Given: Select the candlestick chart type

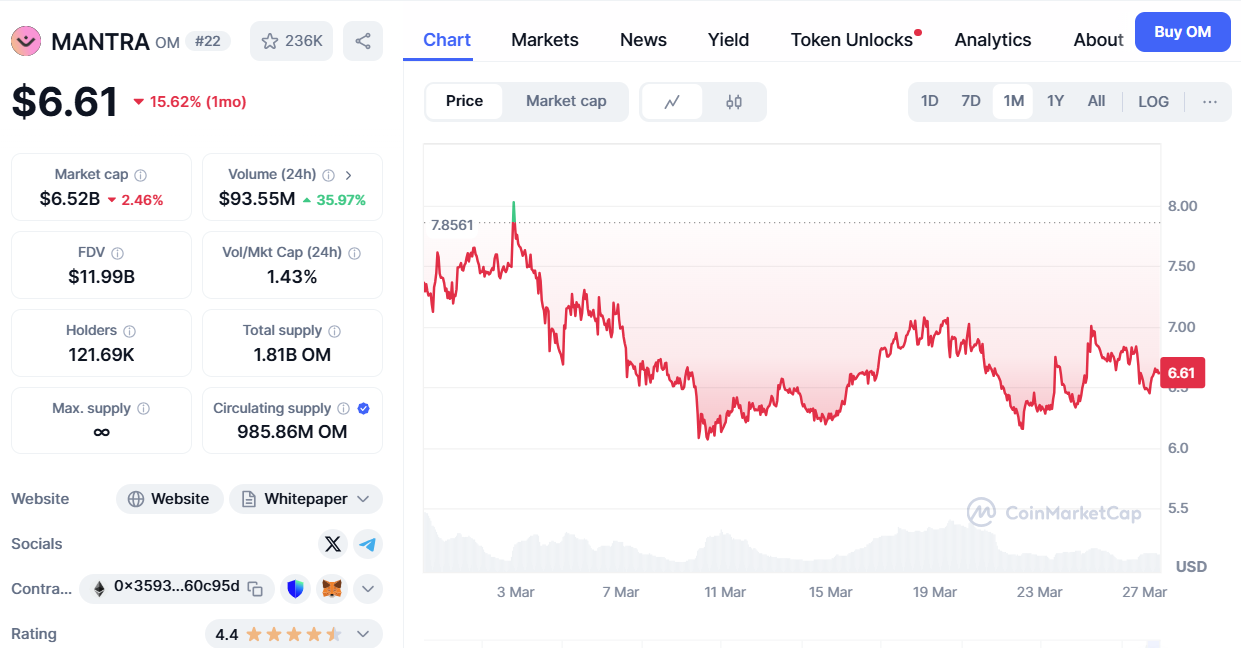Looking at the screenshot, I should 734,101.
